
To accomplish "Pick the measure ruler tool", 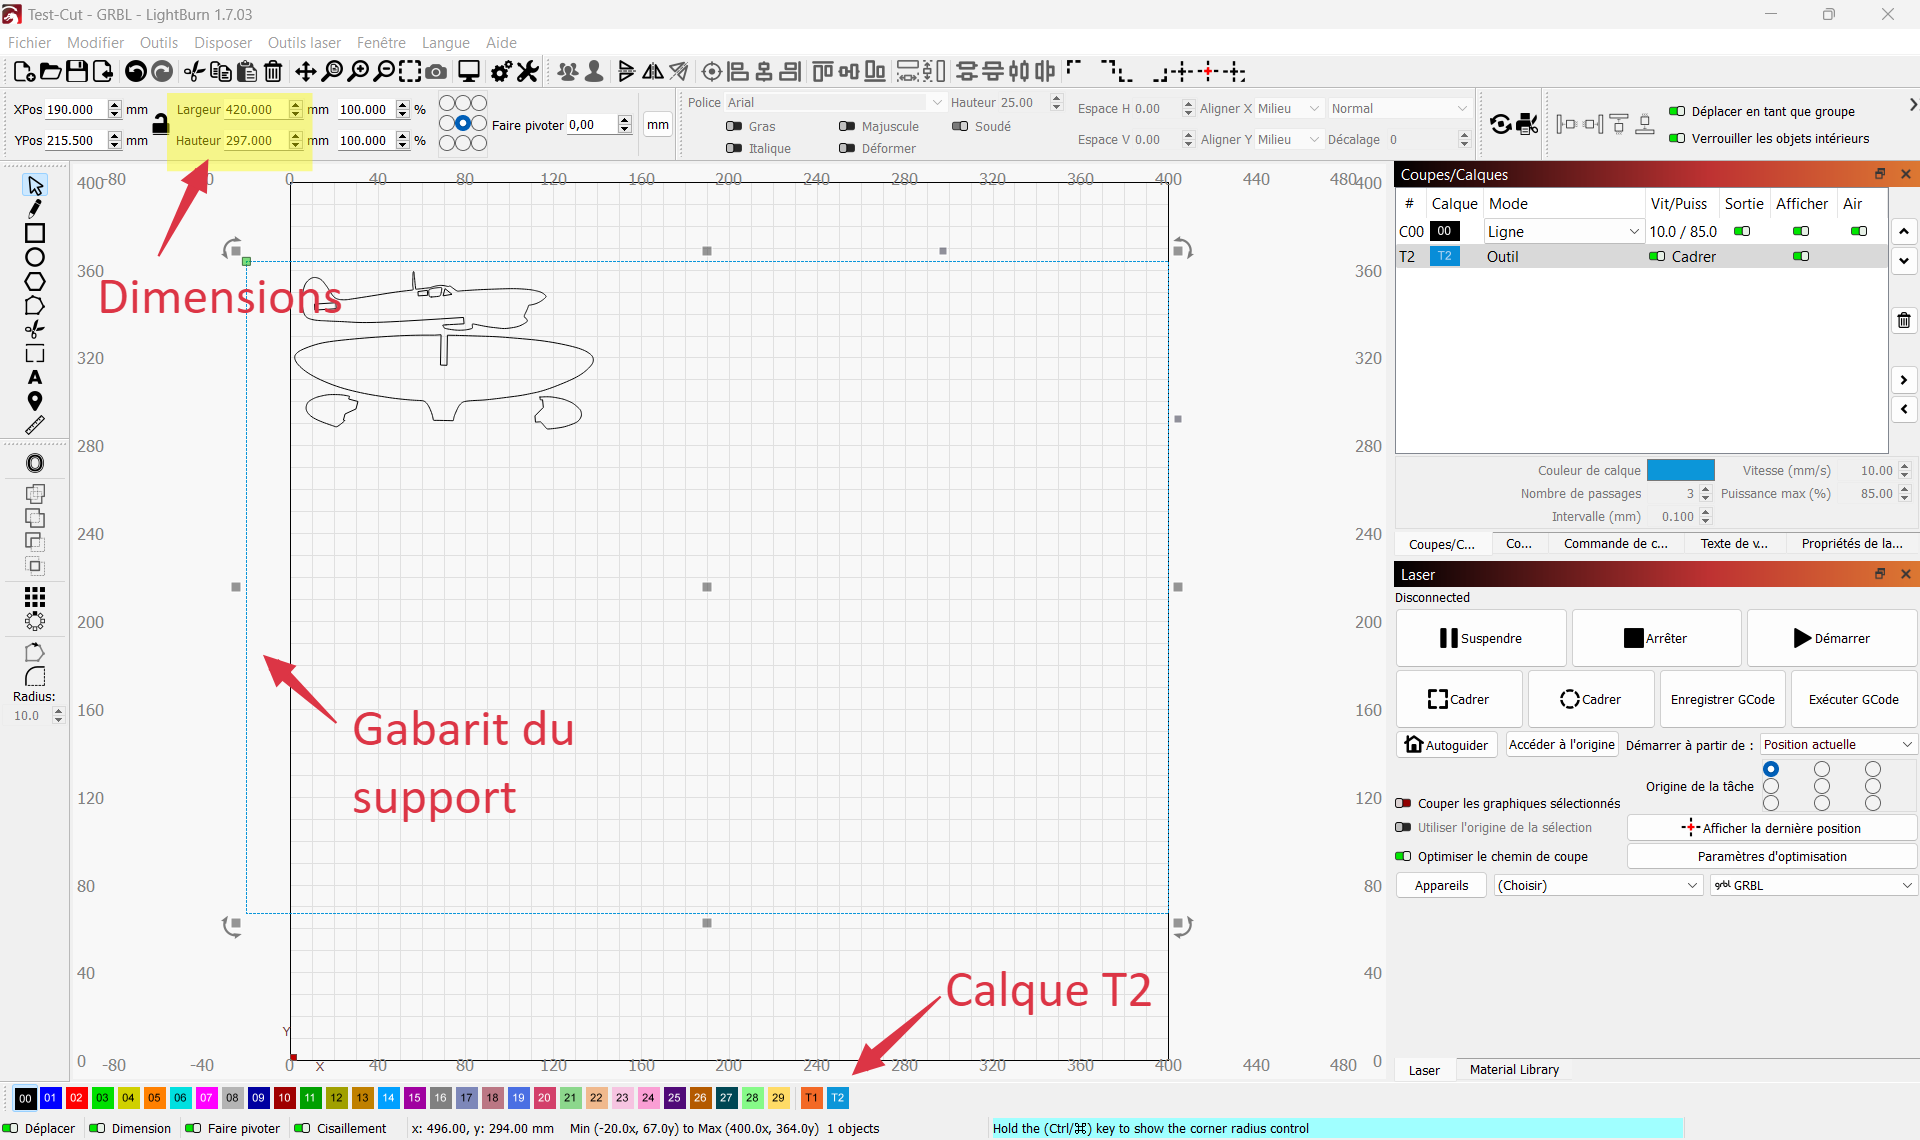I will coord(35,425).
